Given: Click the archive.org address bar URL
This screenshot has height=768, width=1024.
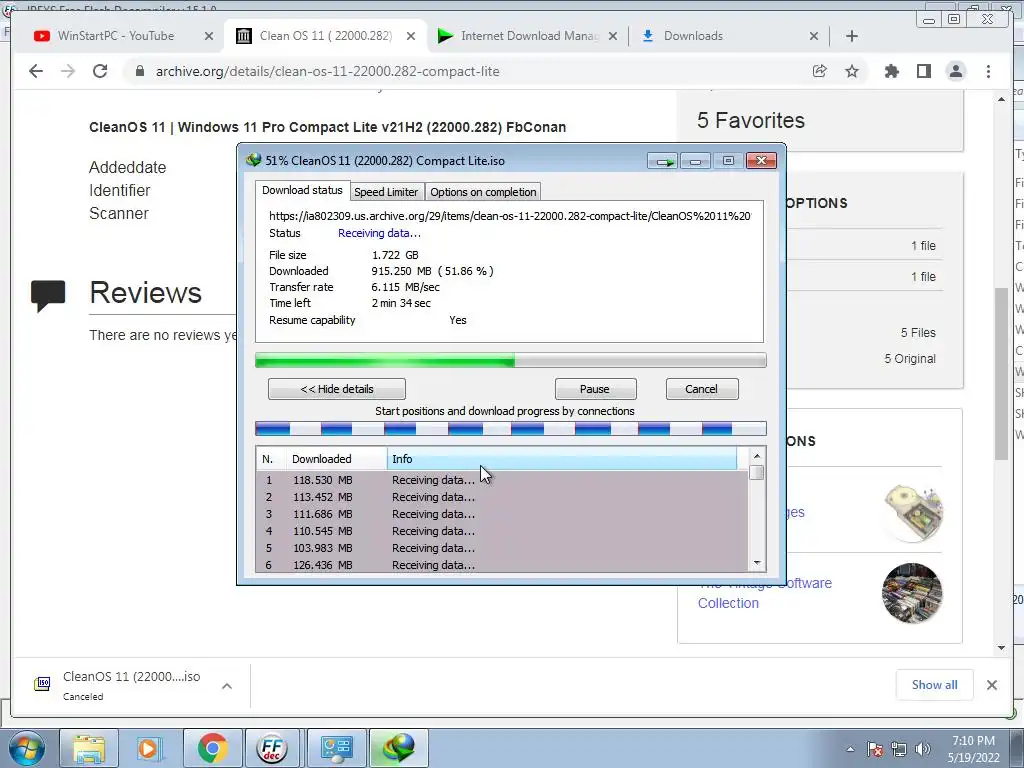Looking at the screenshot, I should [327, 71].
